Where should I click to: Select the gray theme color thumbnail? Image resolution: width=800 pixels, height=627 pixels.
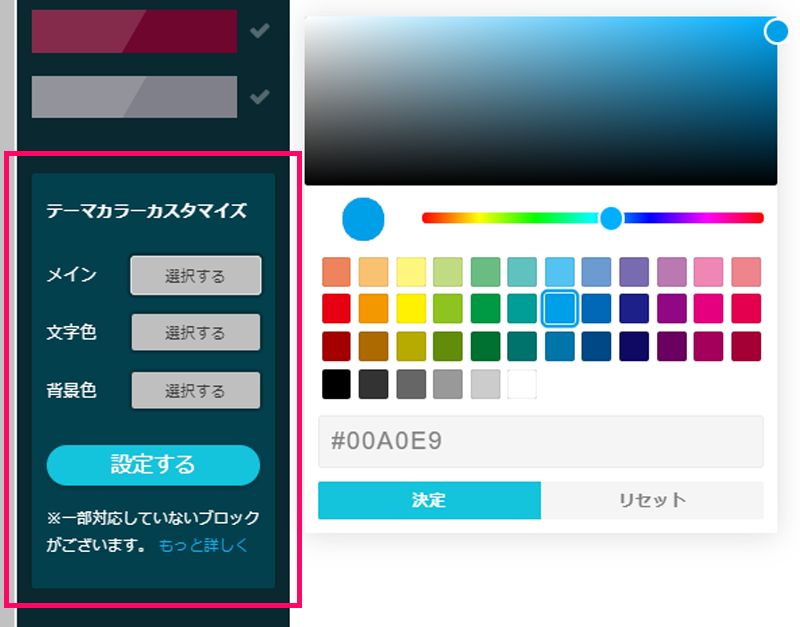pos(134,97)
